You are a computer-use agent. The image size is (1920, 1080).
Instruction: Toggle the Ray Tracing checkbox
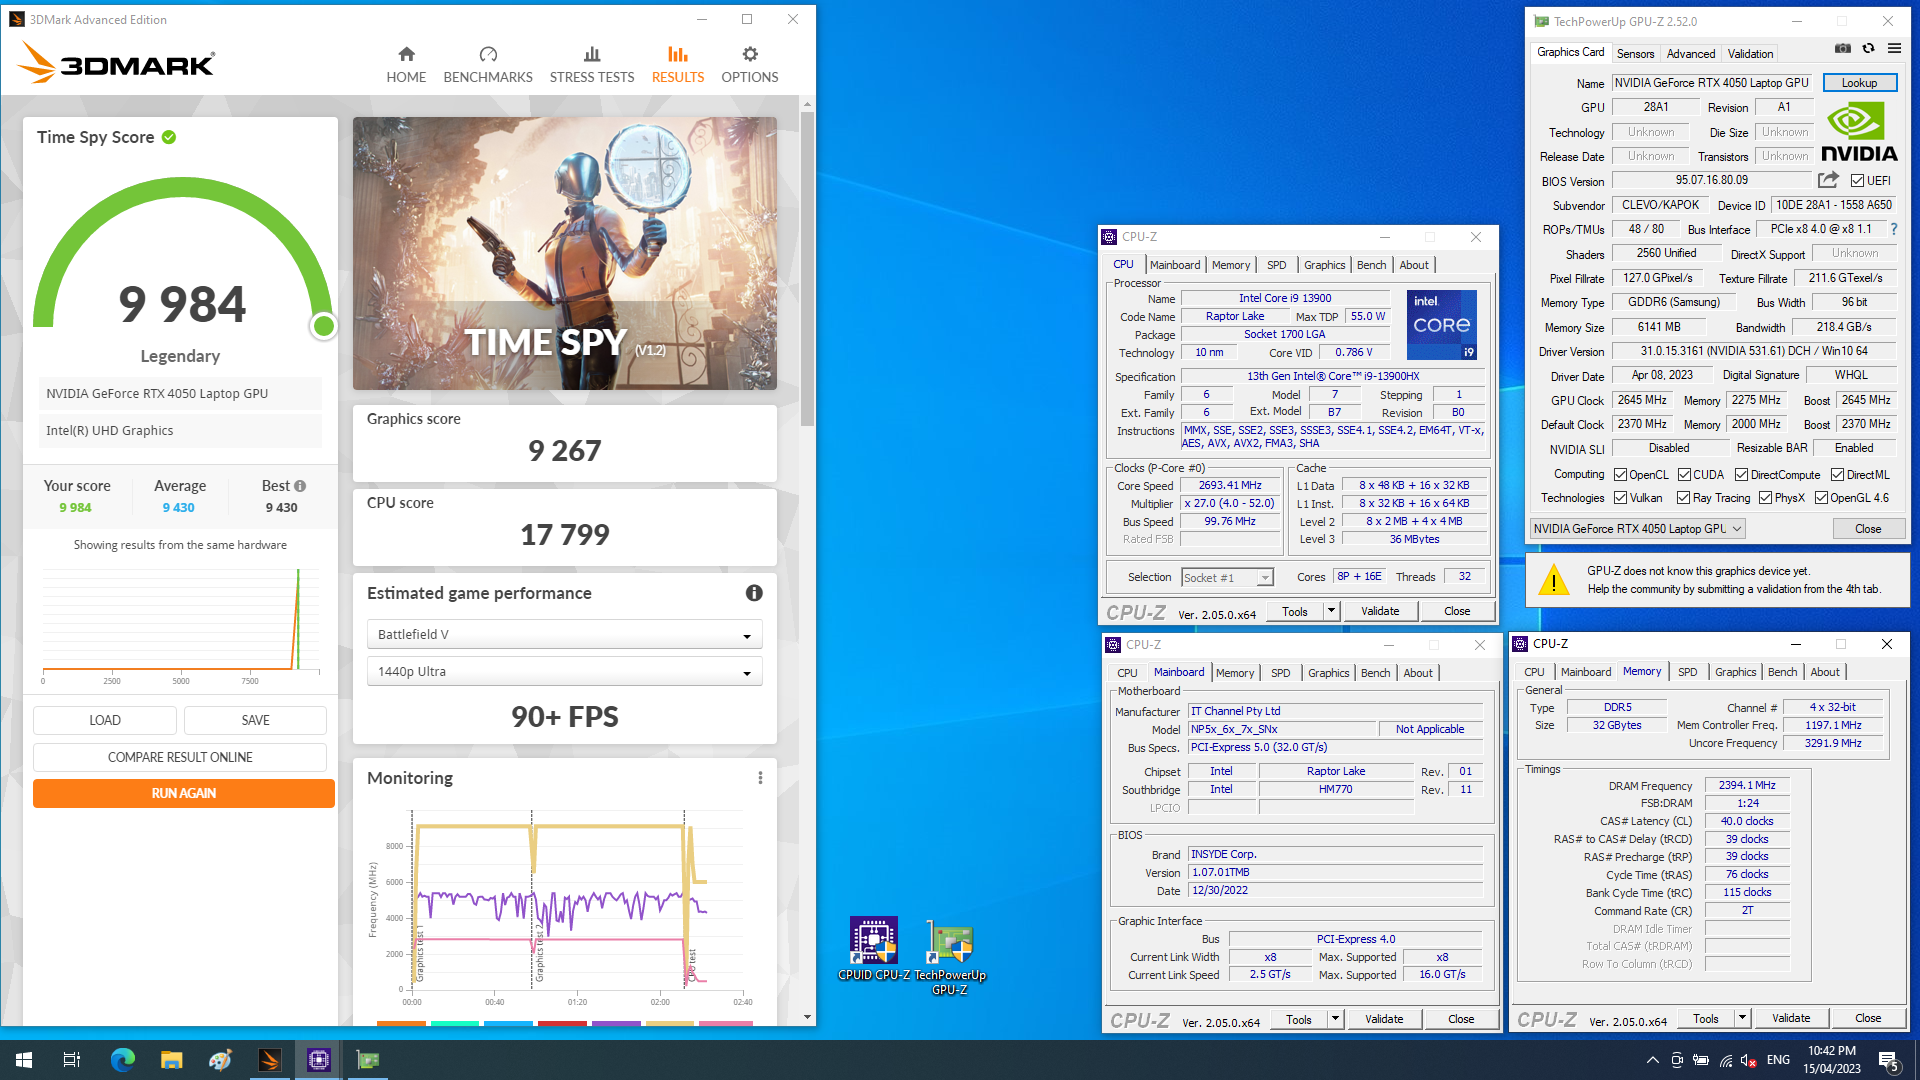pos(1683,498)
